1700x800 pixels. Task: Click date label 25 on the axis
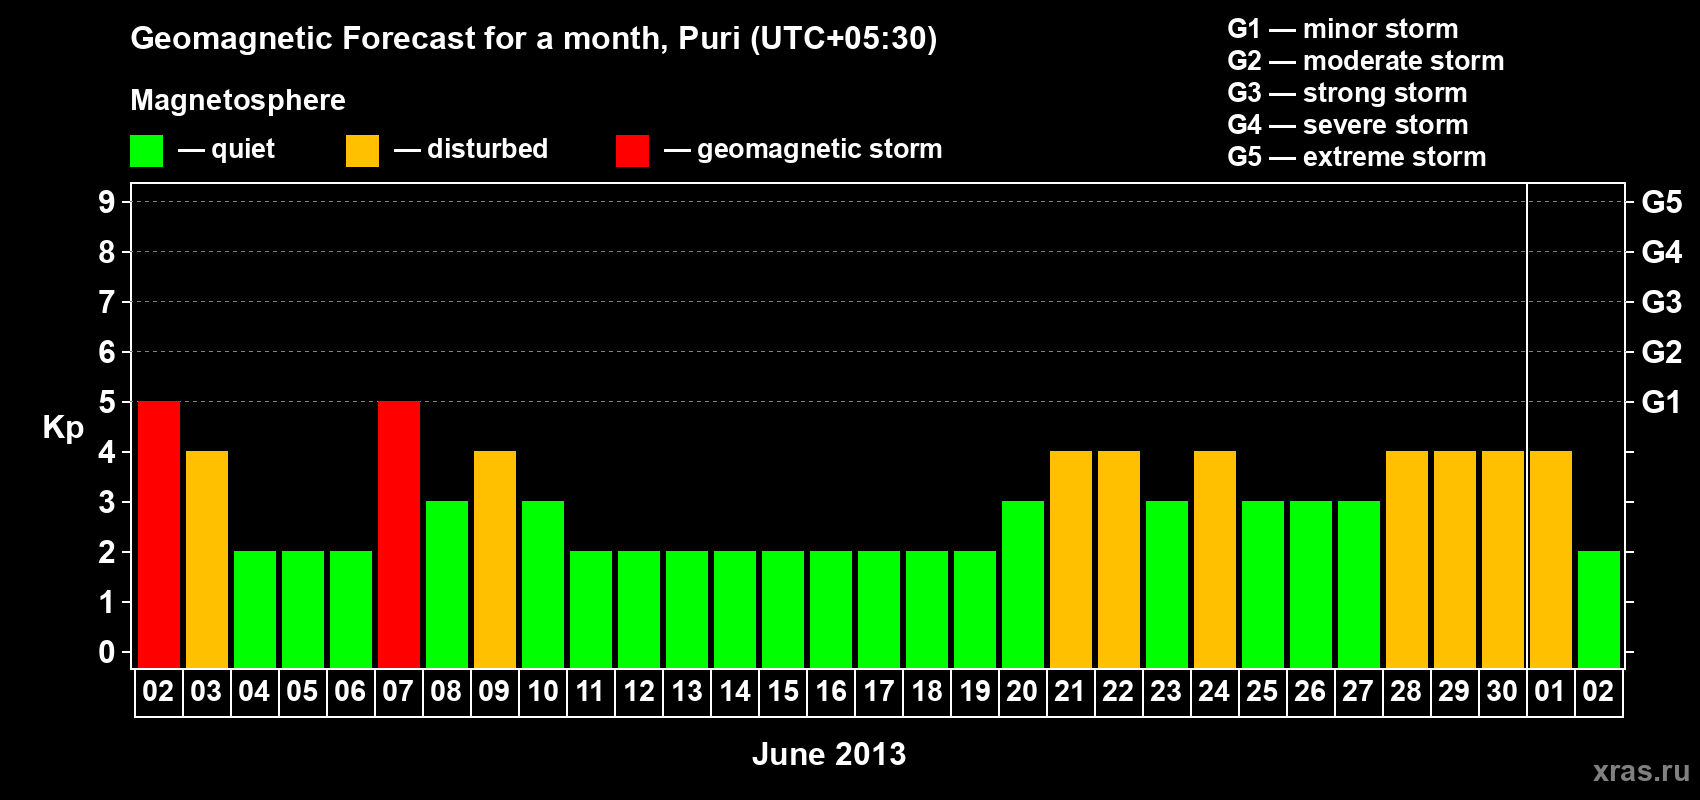click(x=1262, y=691)
